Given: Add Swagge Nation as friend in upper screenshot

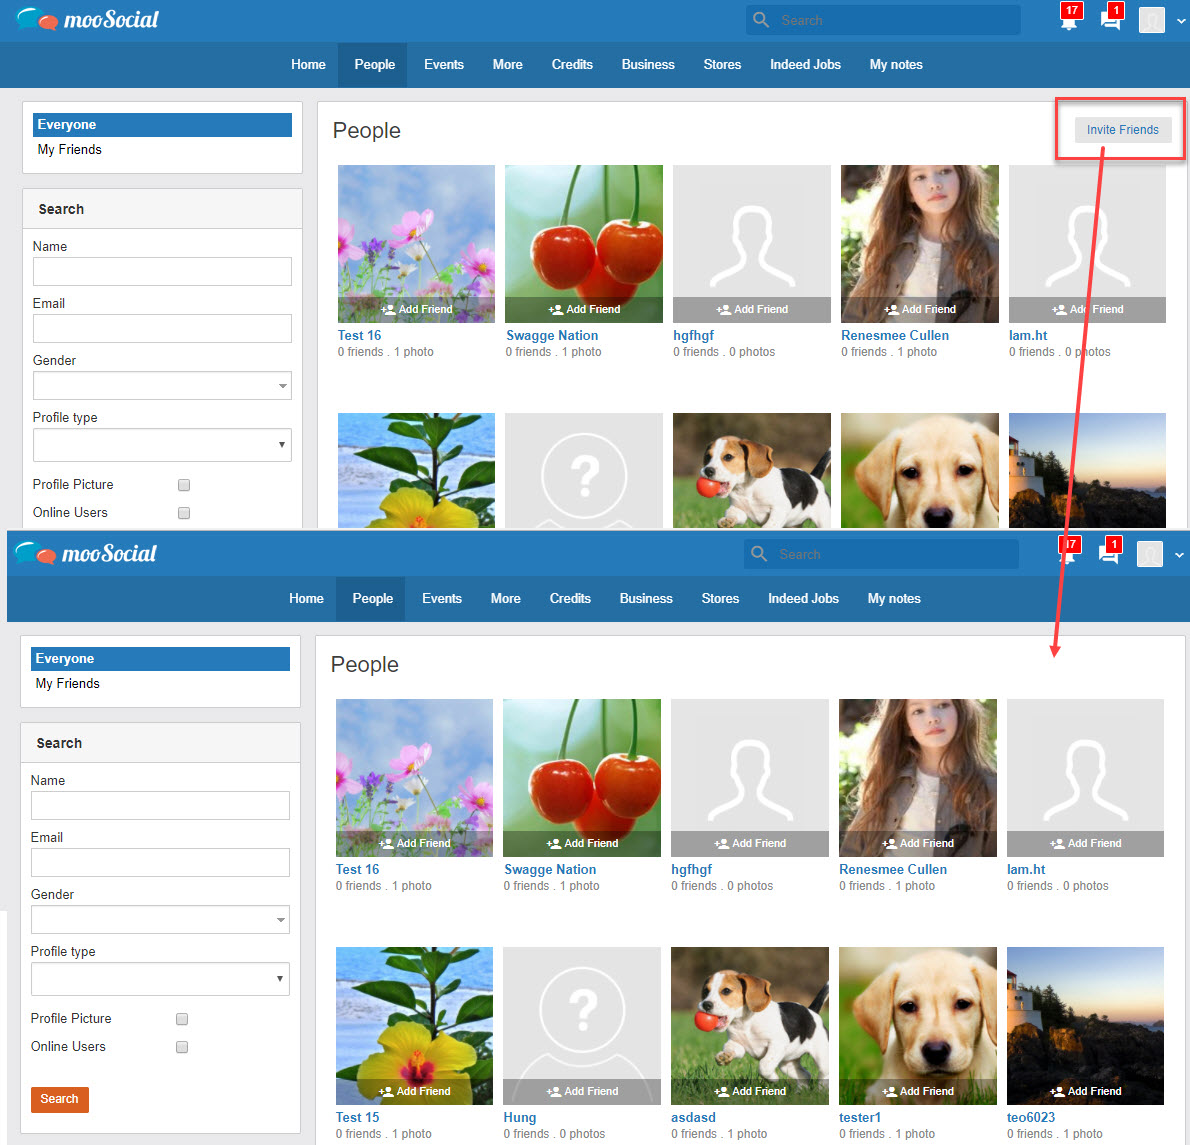Looking at the screenshot, I should (584, 310).
